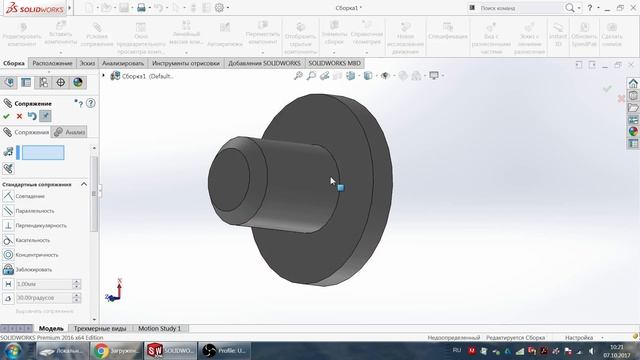Switch to the Motion Study 1 tab
Image resolution: width=640 pixels, height=360 pixels.
pyautogui.click(x=159, y=328)
